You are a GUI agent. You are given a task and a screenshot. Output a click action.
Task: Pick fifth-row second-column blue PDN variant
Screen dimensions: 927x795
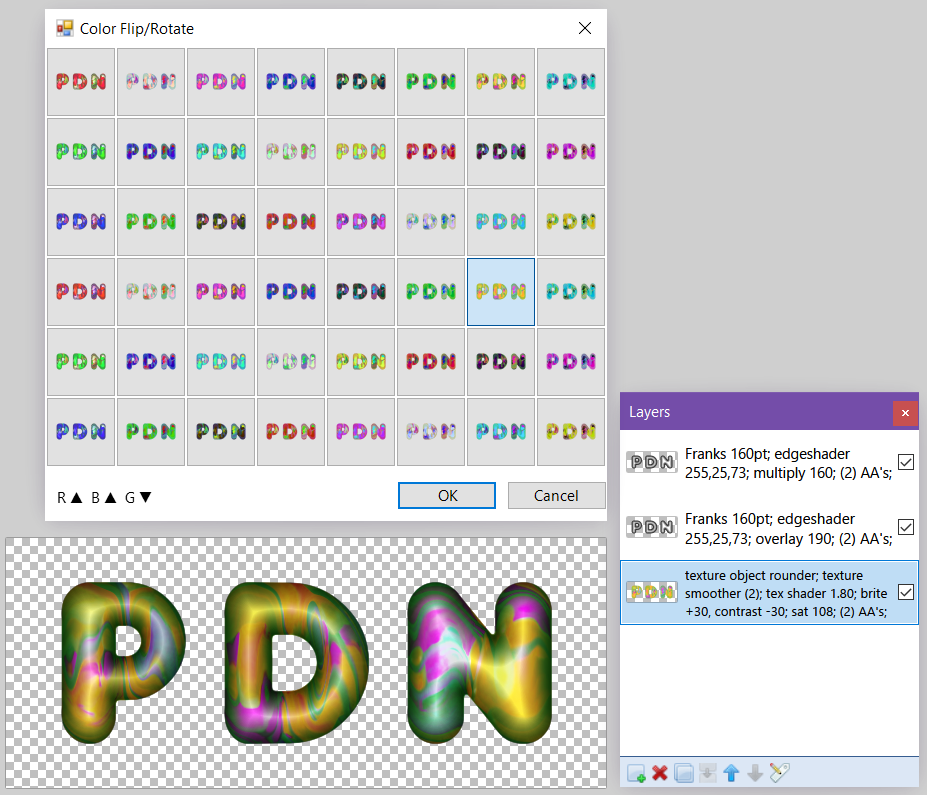(x=151, y=362)
